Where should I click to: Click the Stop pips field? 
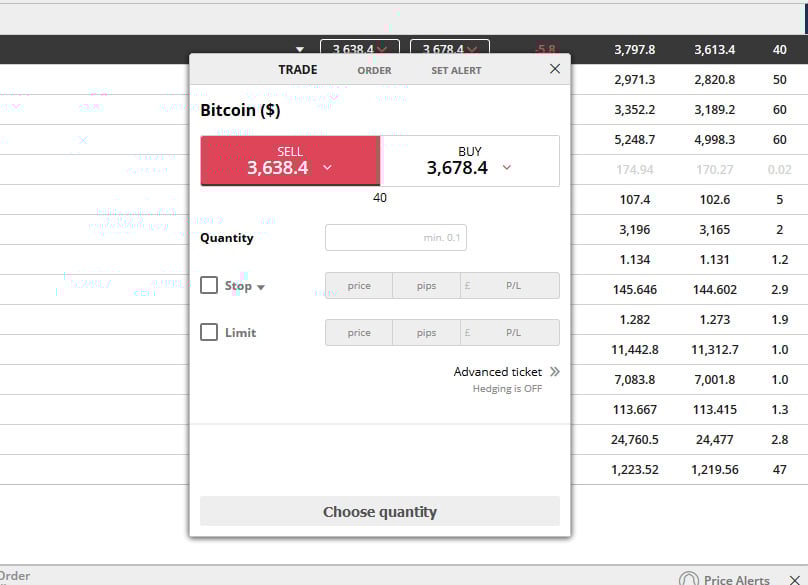coord(426,286)
